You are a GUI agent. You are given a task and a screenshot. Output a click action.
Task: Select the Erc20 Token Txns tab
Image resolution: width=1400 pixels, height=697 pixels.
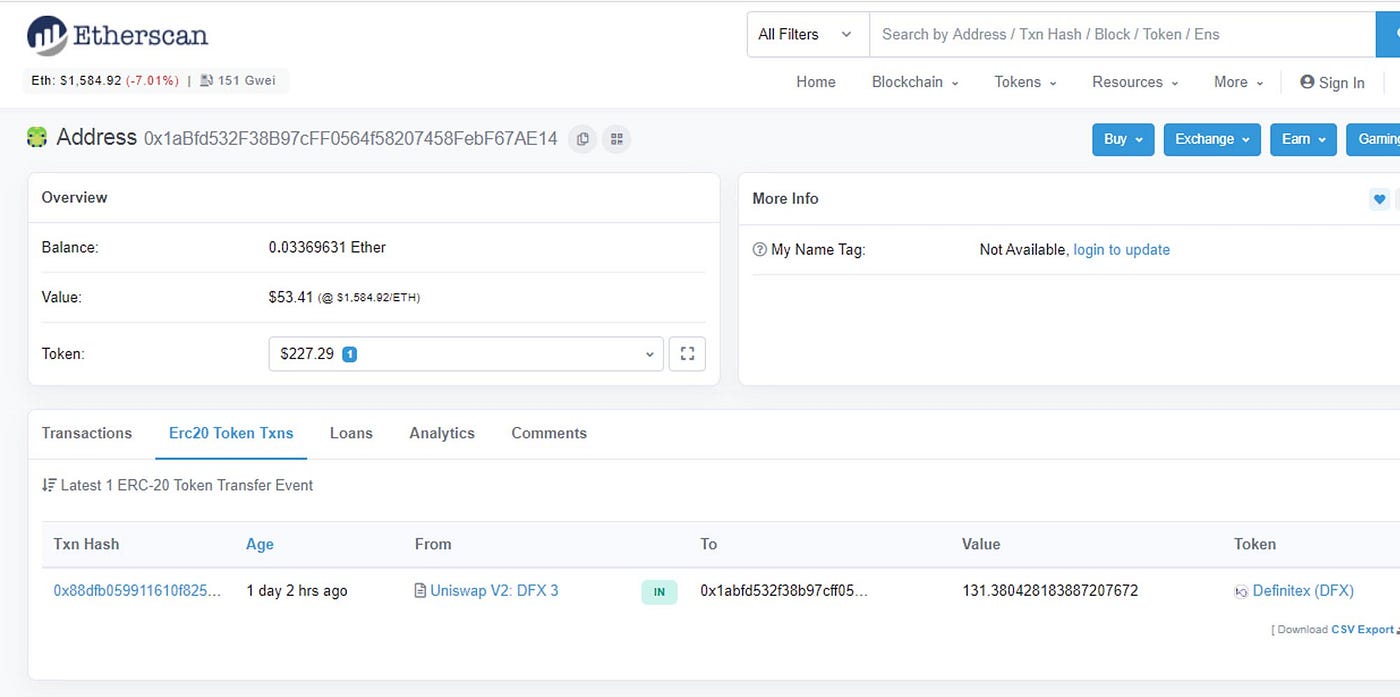pyautogui.click(x=231, y=433)
